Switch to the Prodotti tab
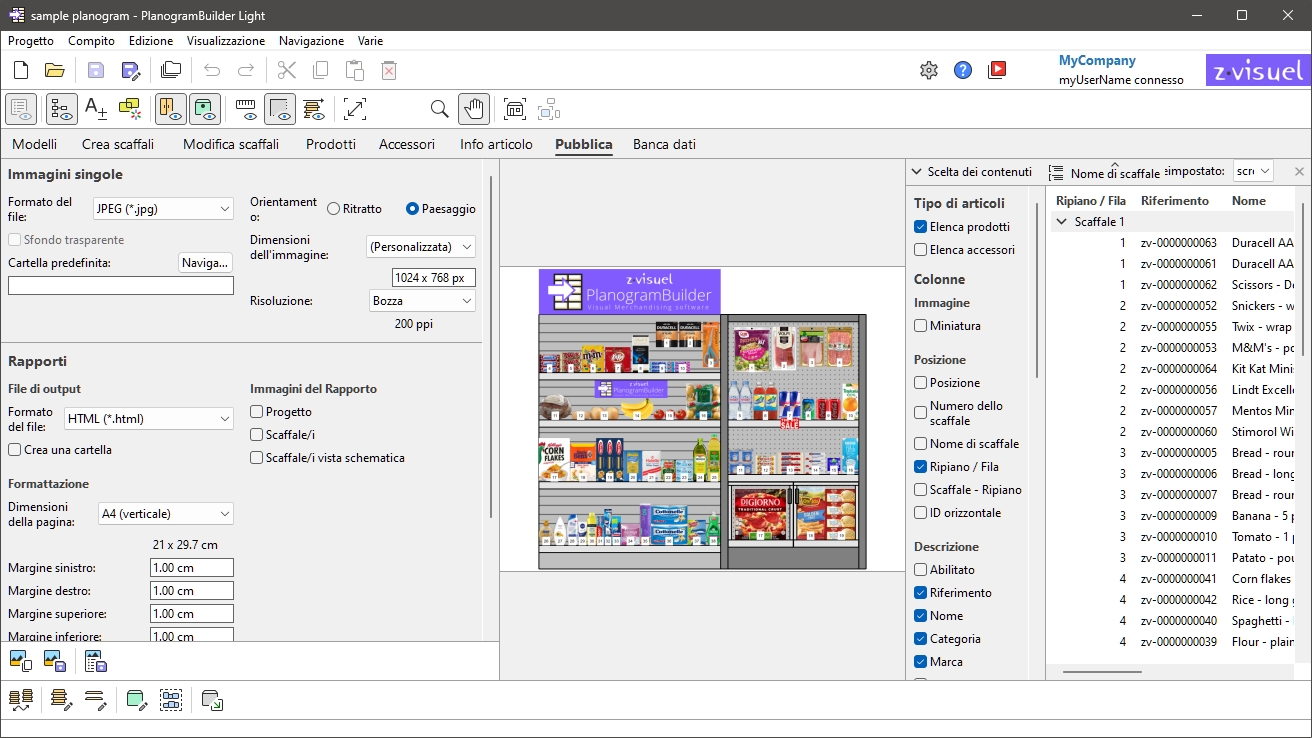 (x=331, y=144)
